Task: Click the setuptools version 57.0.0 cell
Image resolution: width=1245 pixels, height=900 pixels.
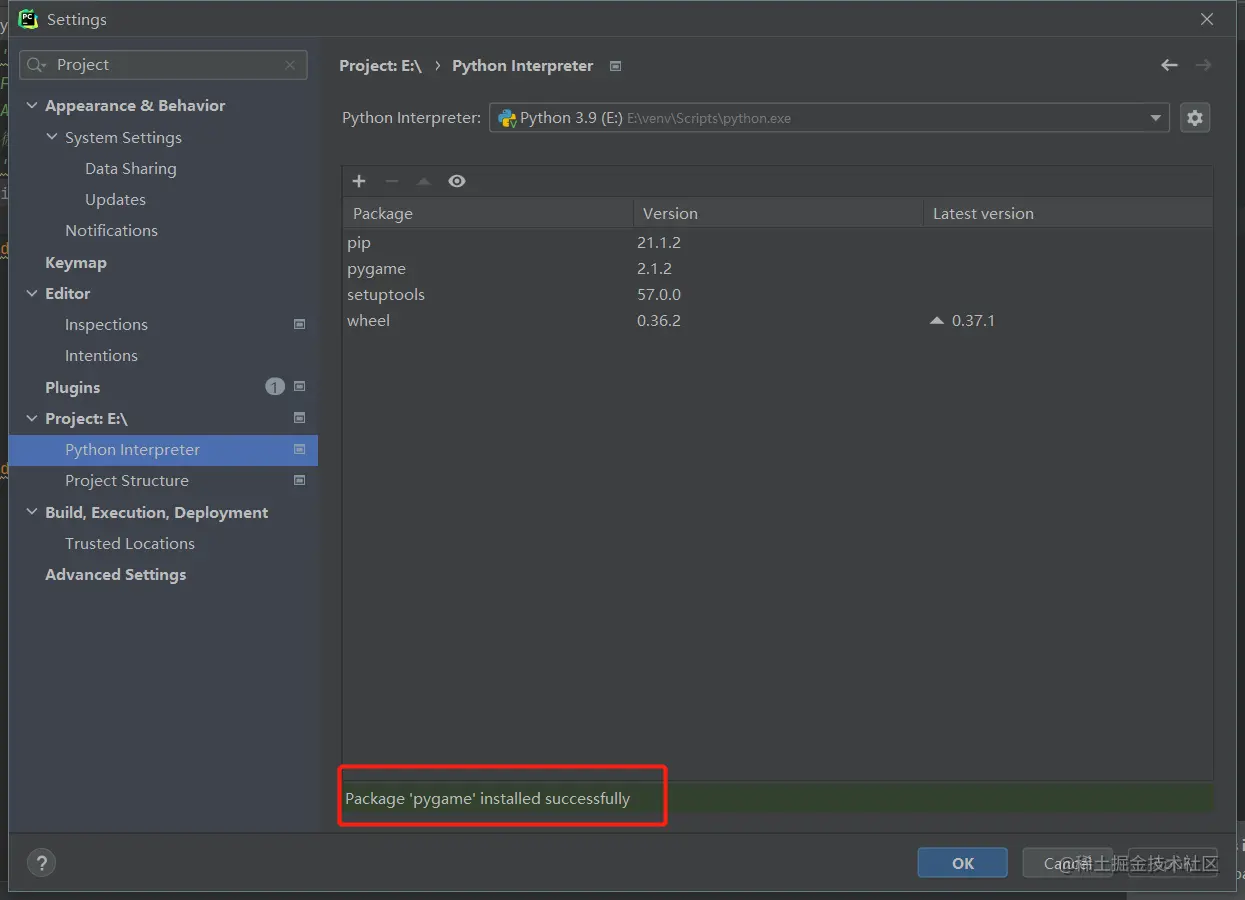Action: [x=659, y=295]
